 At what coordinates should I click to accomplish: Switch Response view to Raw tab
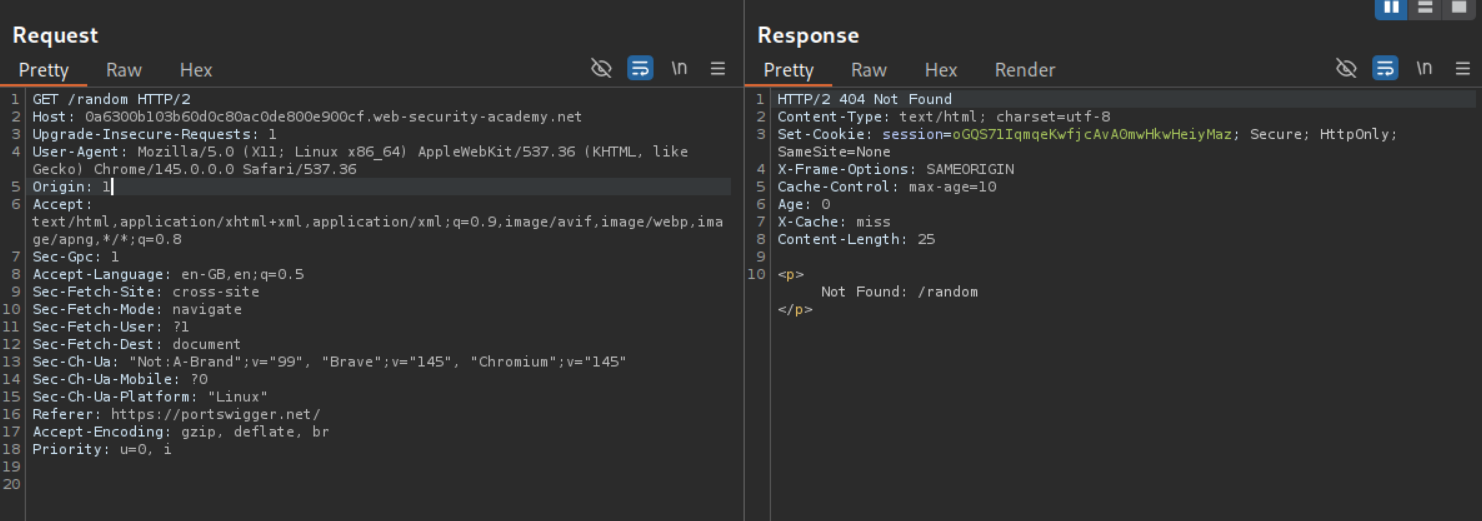click(x=869, y=70)
